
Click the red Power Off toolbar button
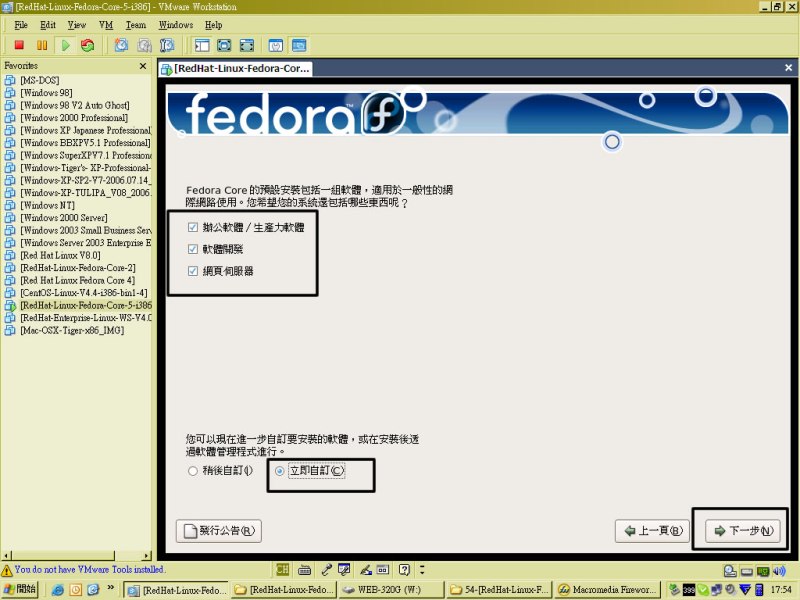point(19,45)
